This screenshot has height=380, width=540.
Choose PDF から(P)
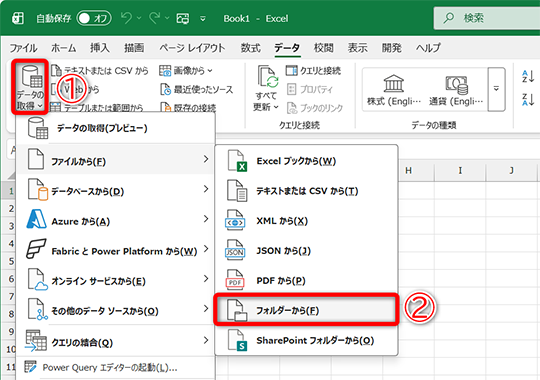306,281
